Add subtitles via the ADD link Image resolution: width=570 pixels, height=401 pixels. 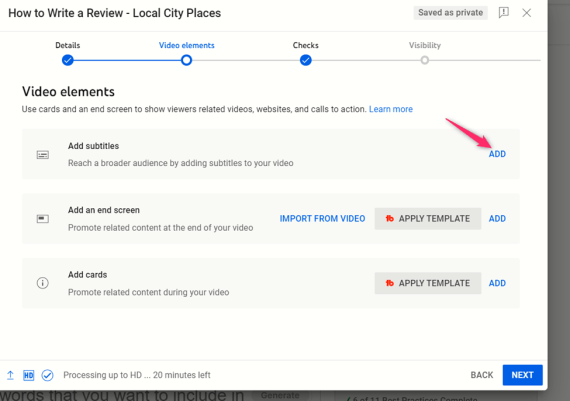(x=497, y=154)
